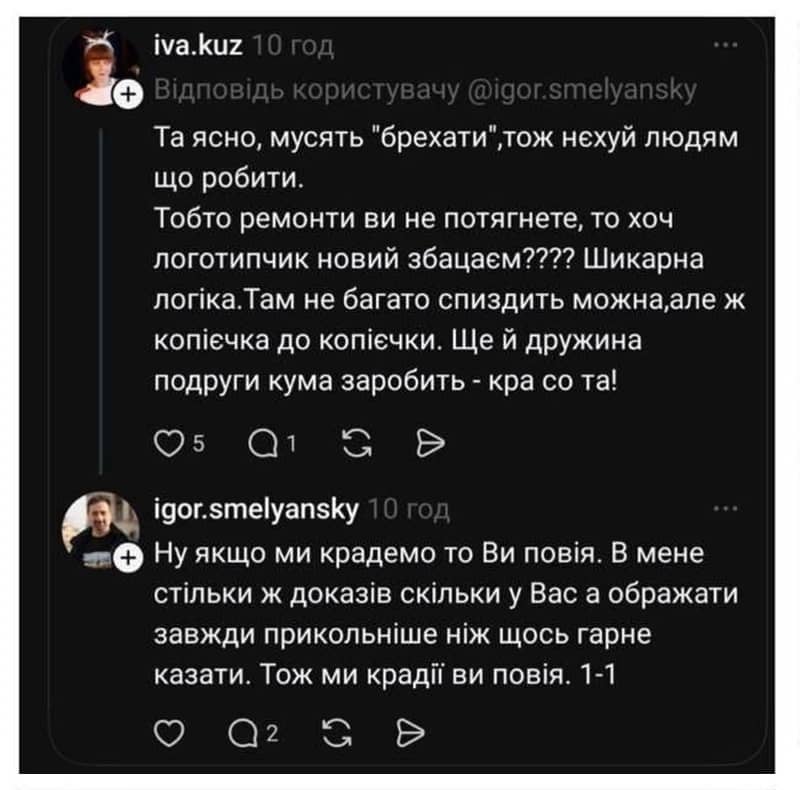Open the igor.smelyansky profile by username
Viewport: 800px width, 790px height.
click(x=257, y=510)
